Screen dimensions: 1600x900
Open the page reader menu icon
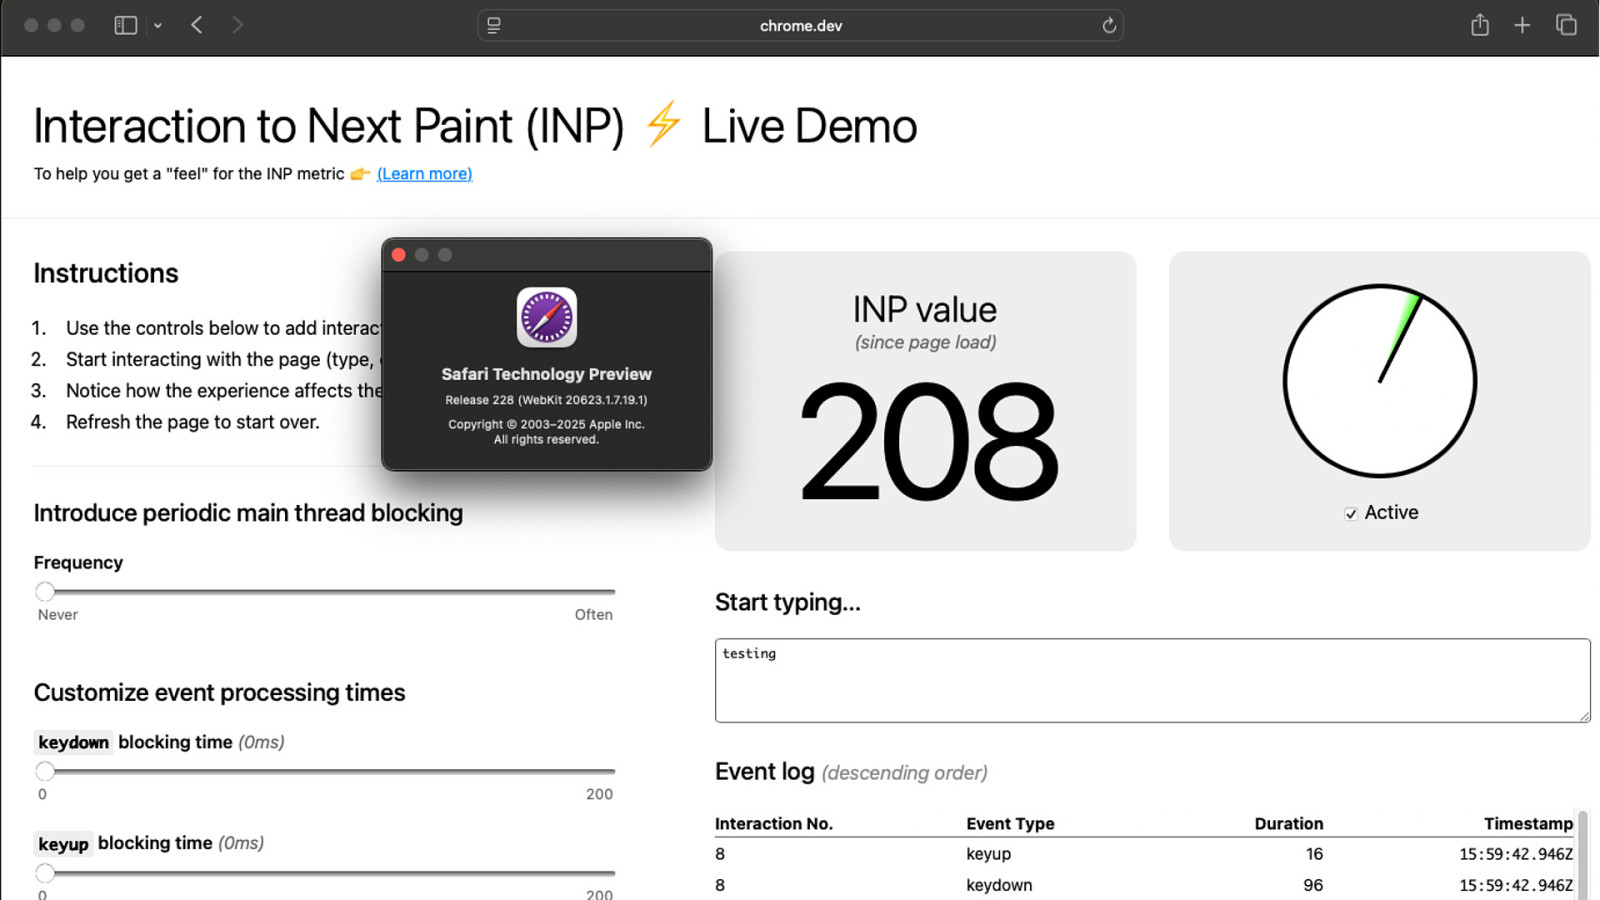tap(494, 26)
